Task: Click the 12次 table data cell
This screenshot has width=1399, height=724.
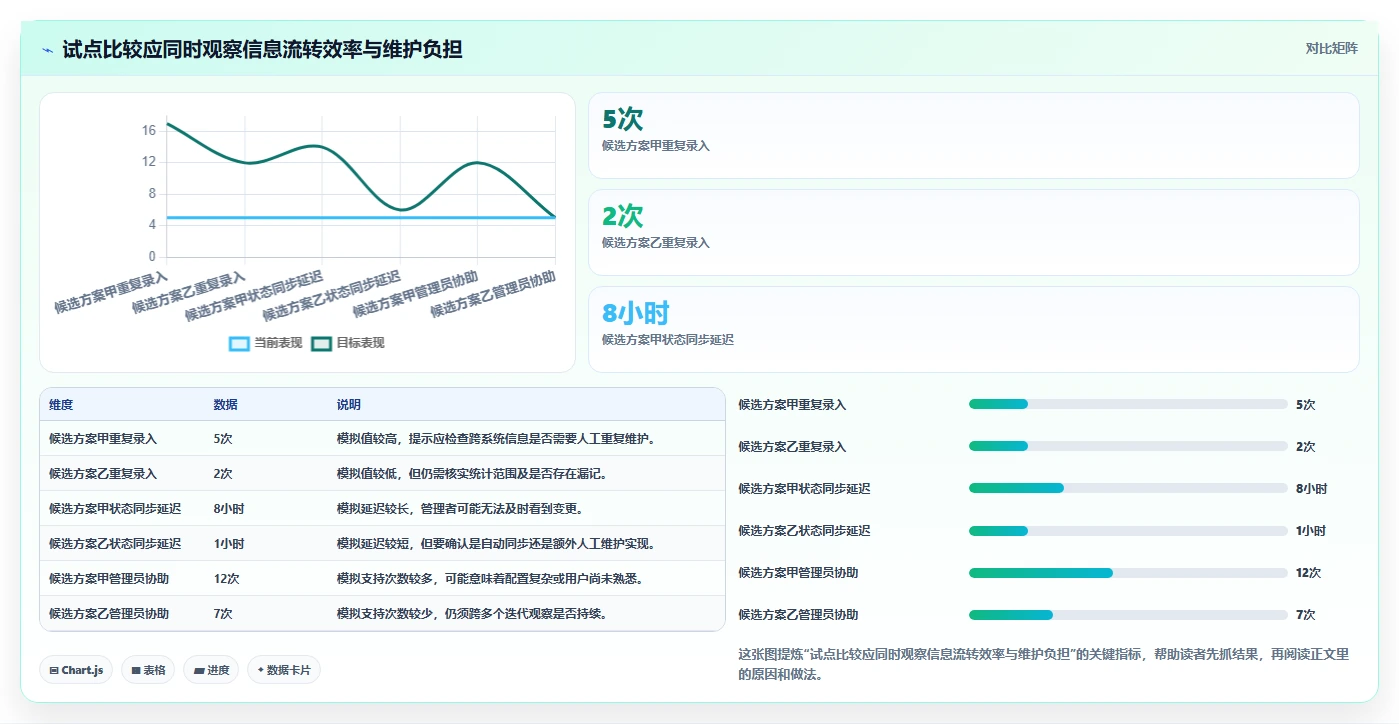Action: tap(226, 579)
